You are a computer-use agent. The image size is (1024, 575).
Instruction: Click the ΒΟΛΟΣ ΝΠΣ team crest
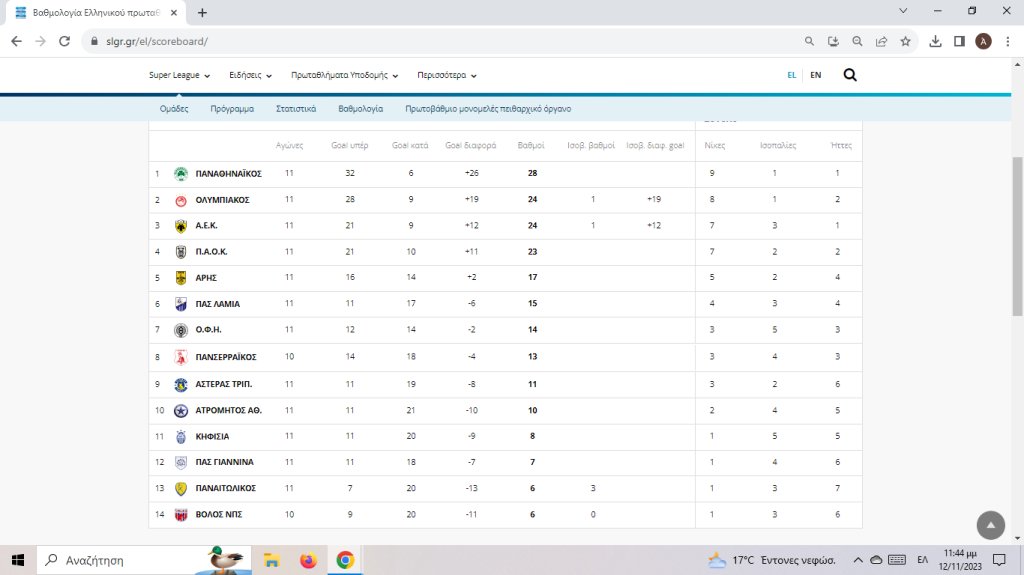point(181,515)
